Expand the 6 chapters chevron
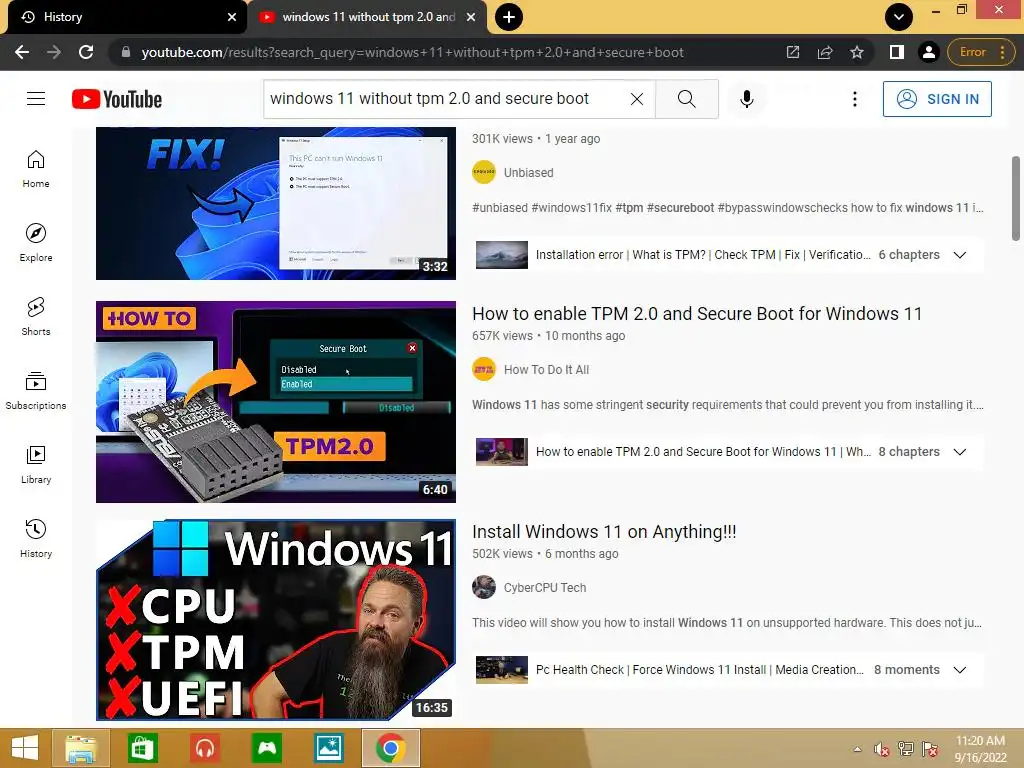Screen dimensions: 1024x768 [959, 255]
